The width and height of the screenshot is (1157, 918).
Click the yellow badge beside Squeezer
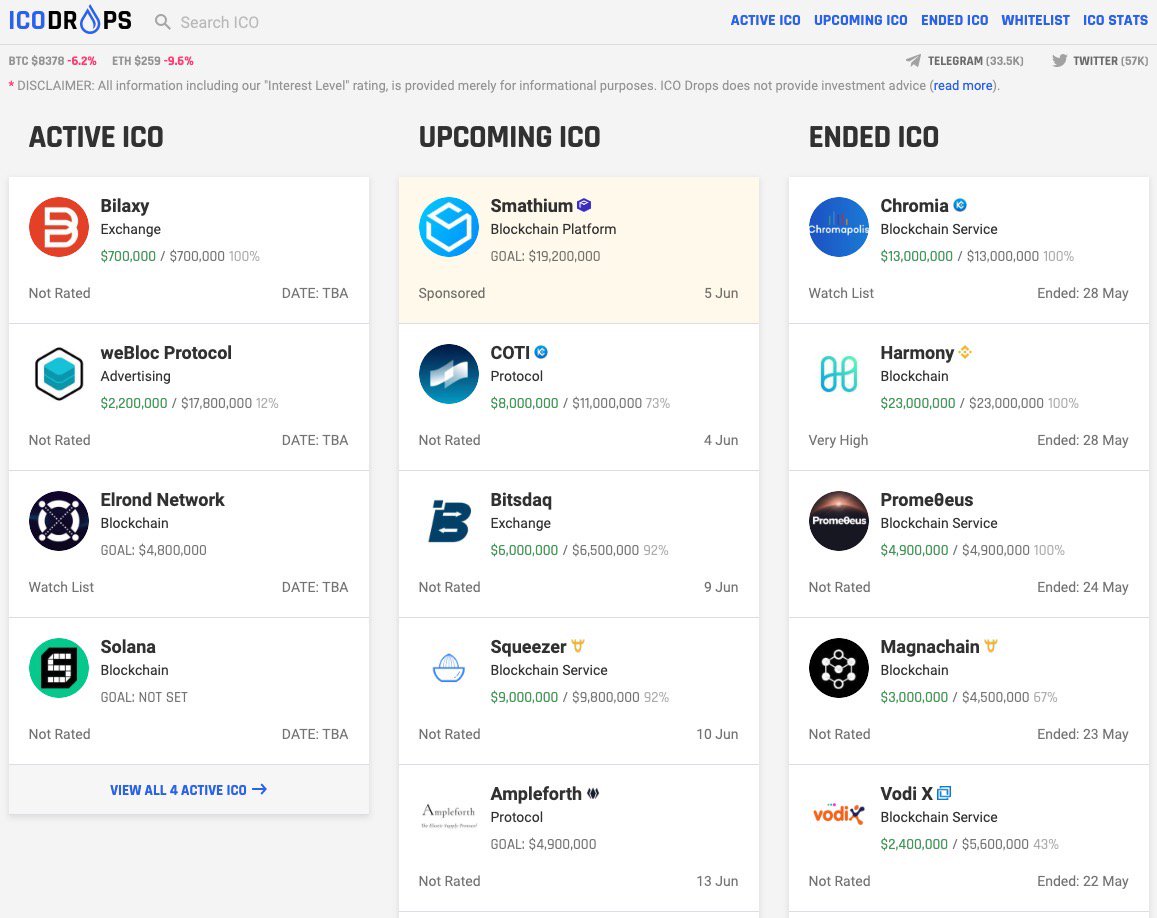[578, 646]
